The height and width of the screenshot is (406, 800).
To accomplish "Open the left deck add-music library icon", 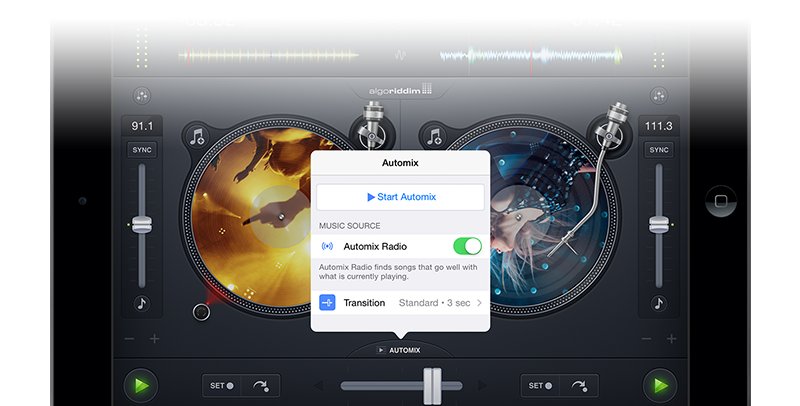I will pos(197,137).
